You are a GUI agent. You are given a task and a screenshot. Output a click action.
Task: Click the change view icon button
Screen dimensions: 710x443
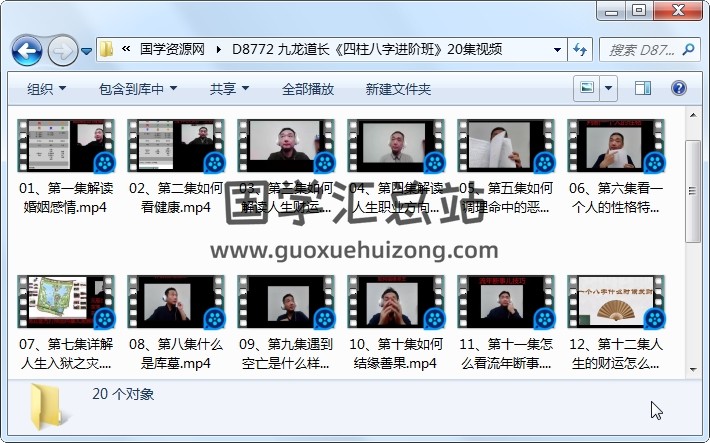(x=586, y=88)
